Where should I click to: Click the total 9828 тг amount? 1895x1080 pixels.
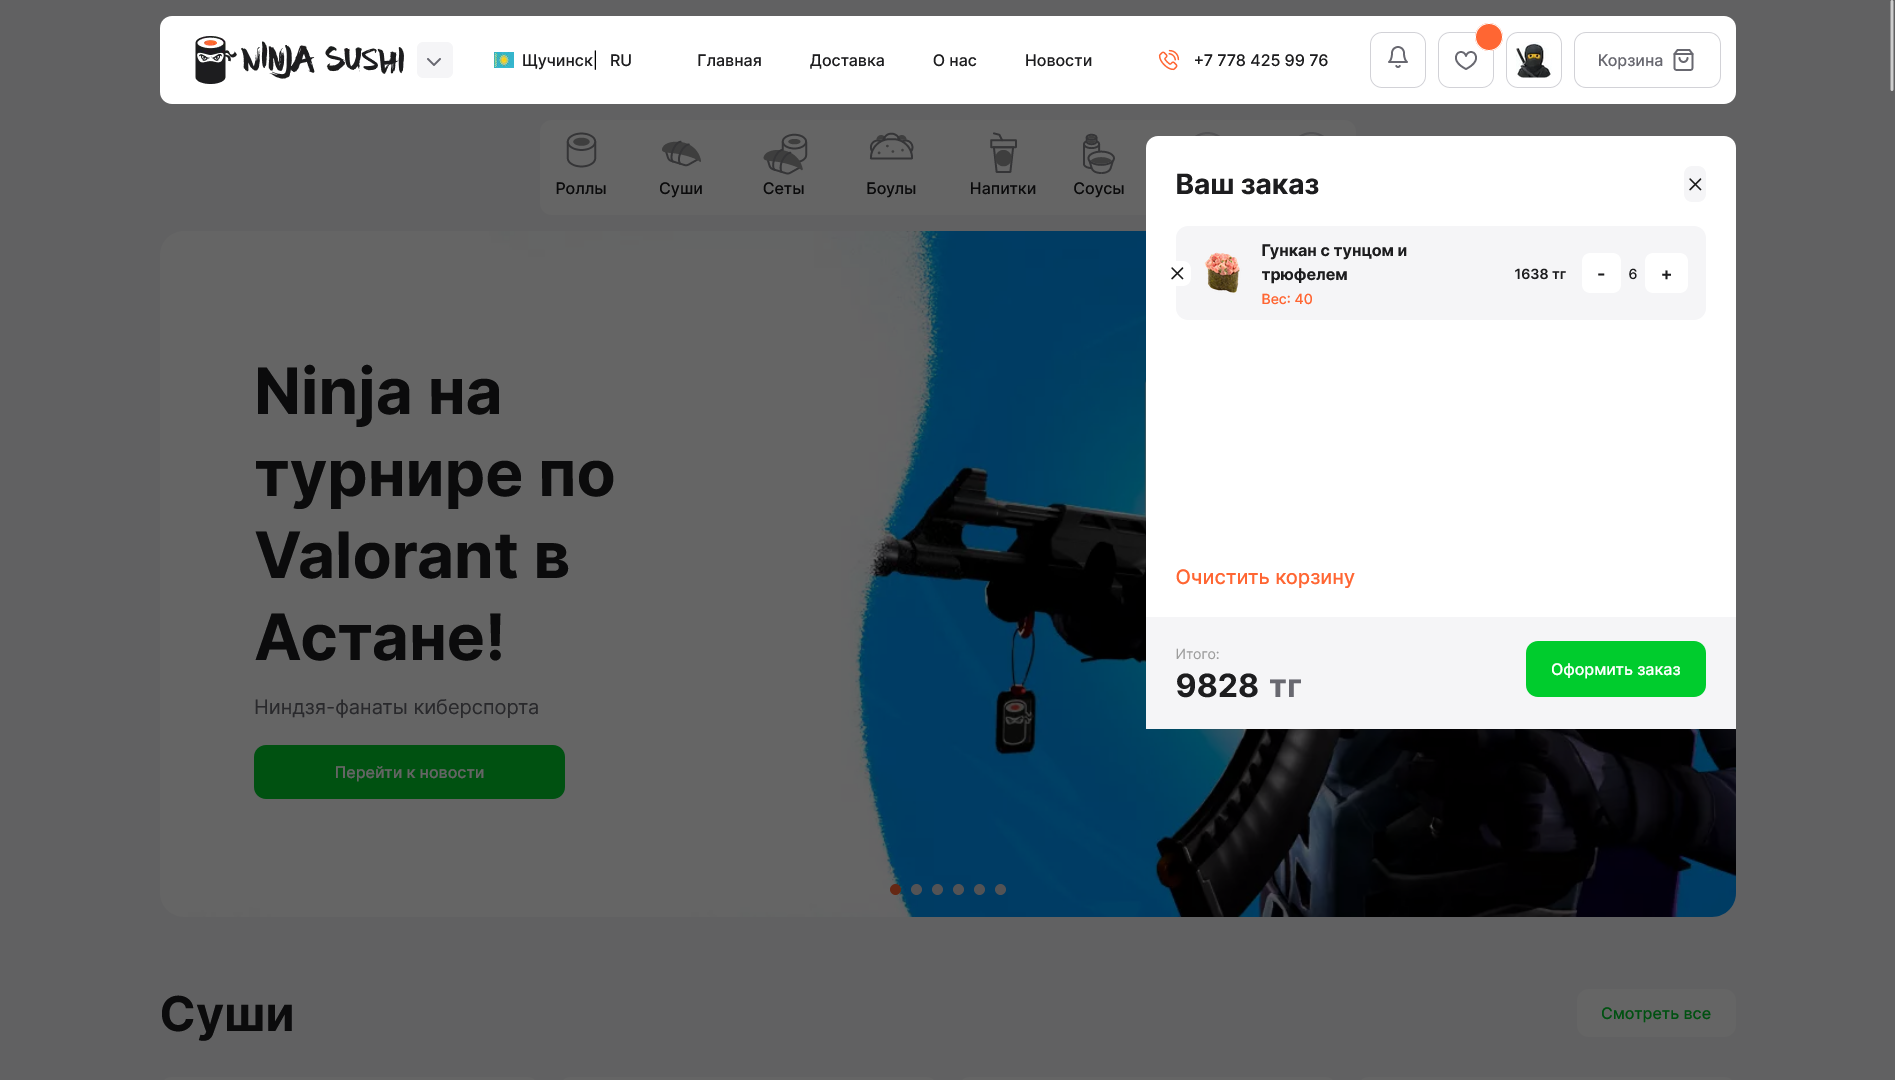pyautogui.click(x=1238, y=686)
